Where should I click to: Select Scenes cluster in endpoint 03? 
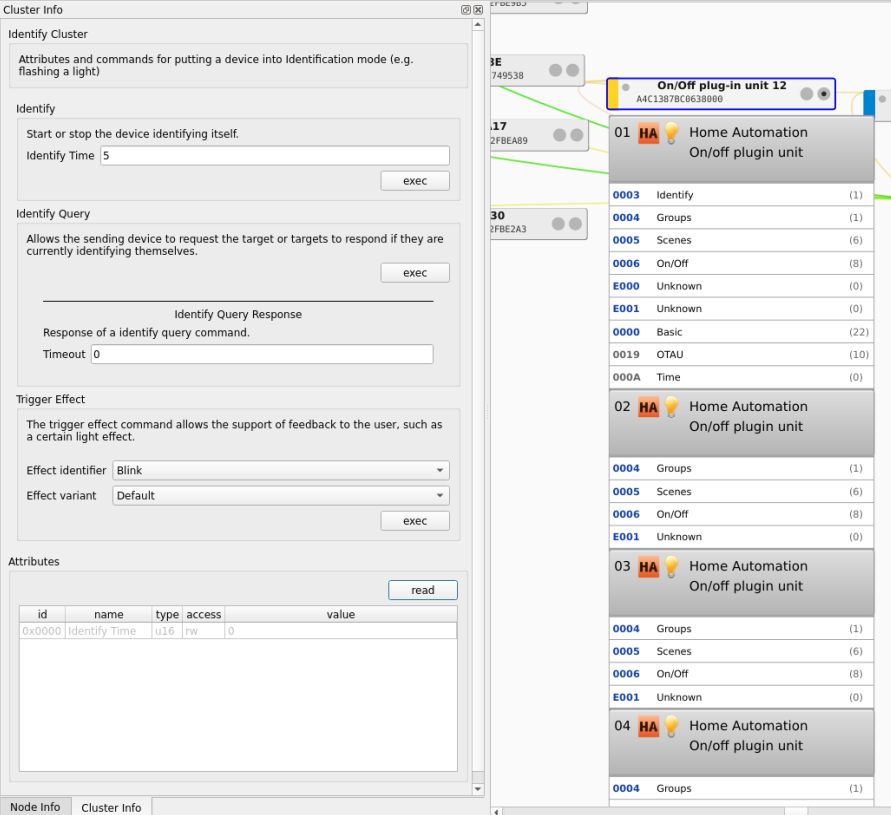741,651
